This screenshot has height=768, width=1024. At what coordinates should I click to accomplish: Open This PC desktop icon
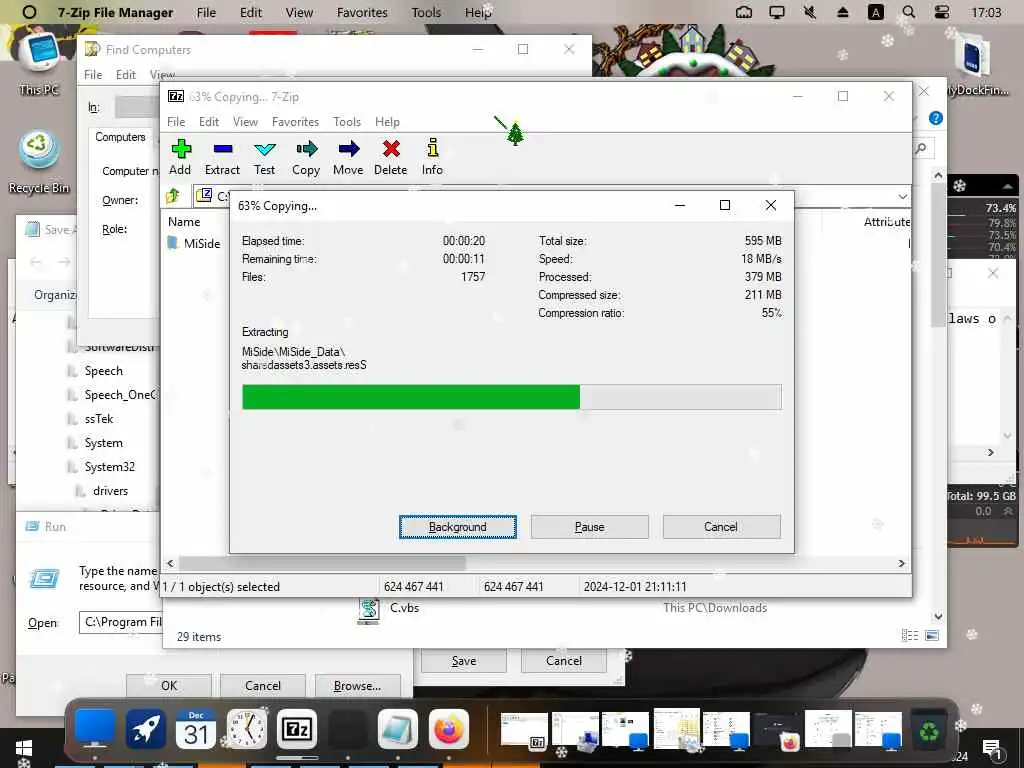pos(39,64)
